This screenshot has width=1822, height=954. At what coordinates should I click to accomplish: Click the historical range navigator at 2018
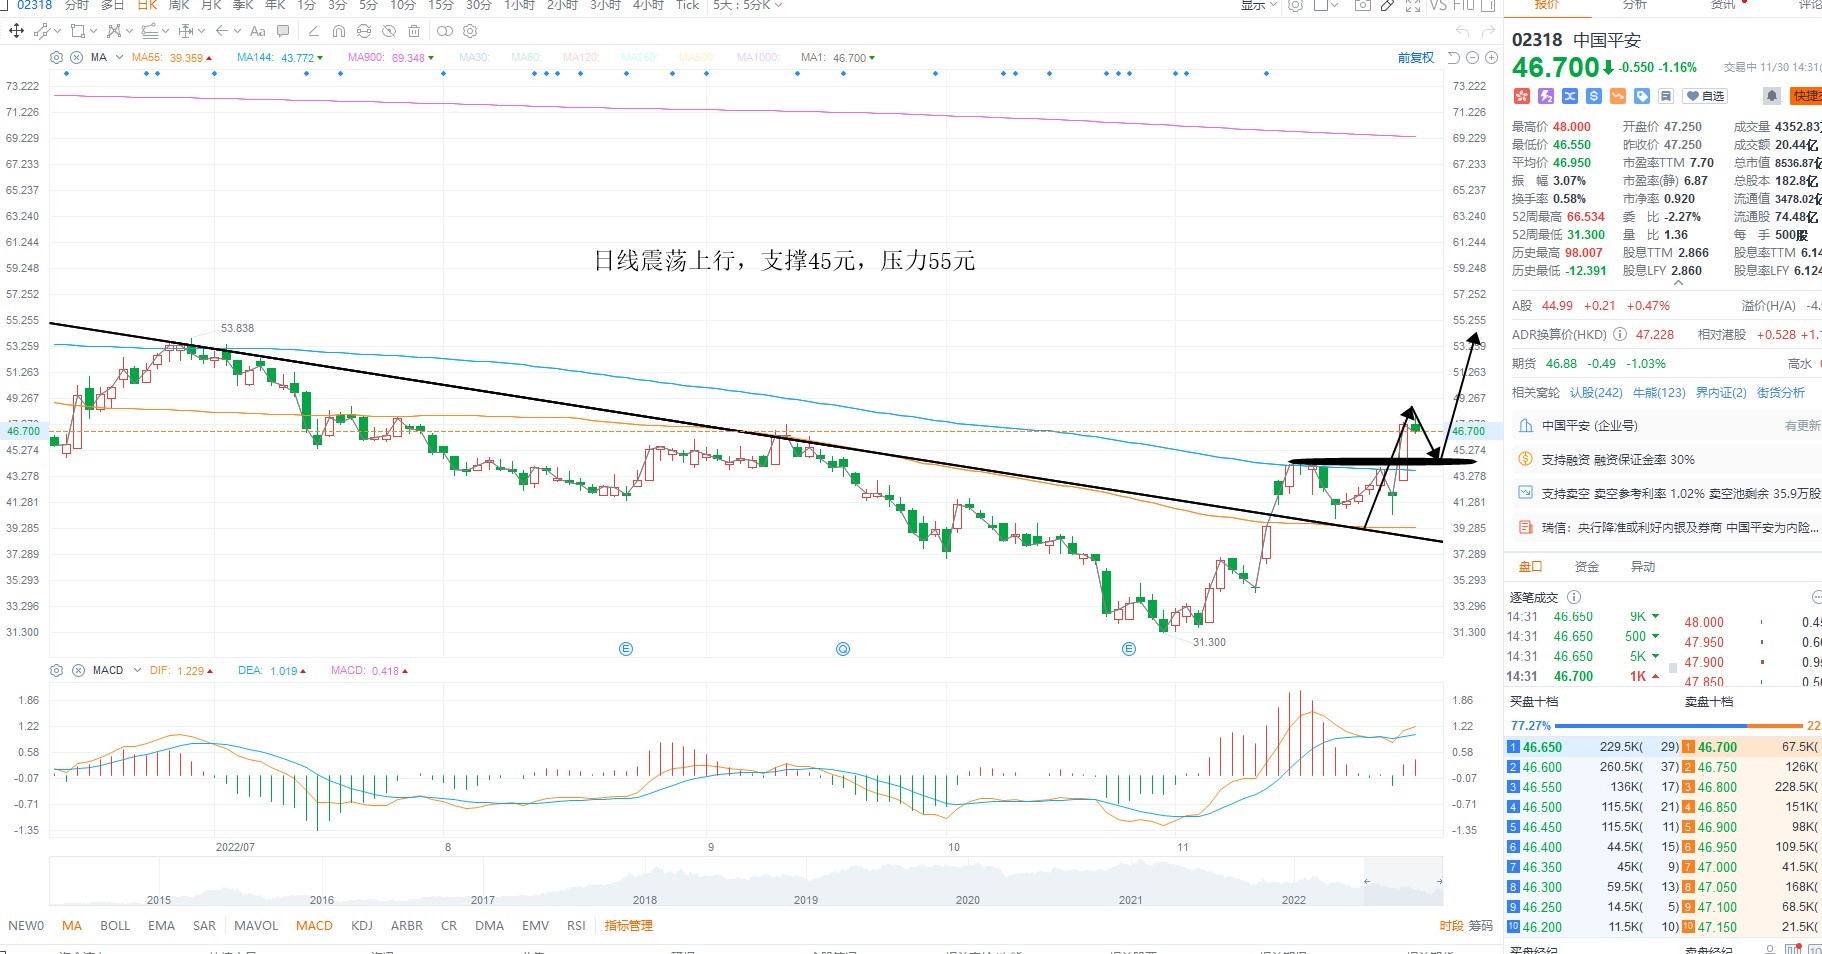[x=645, y=900]
